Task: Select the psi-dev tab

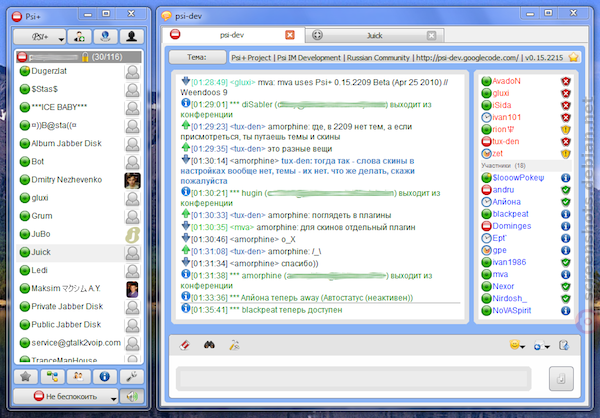Action: pyautogui.click(x=233, y=35)
